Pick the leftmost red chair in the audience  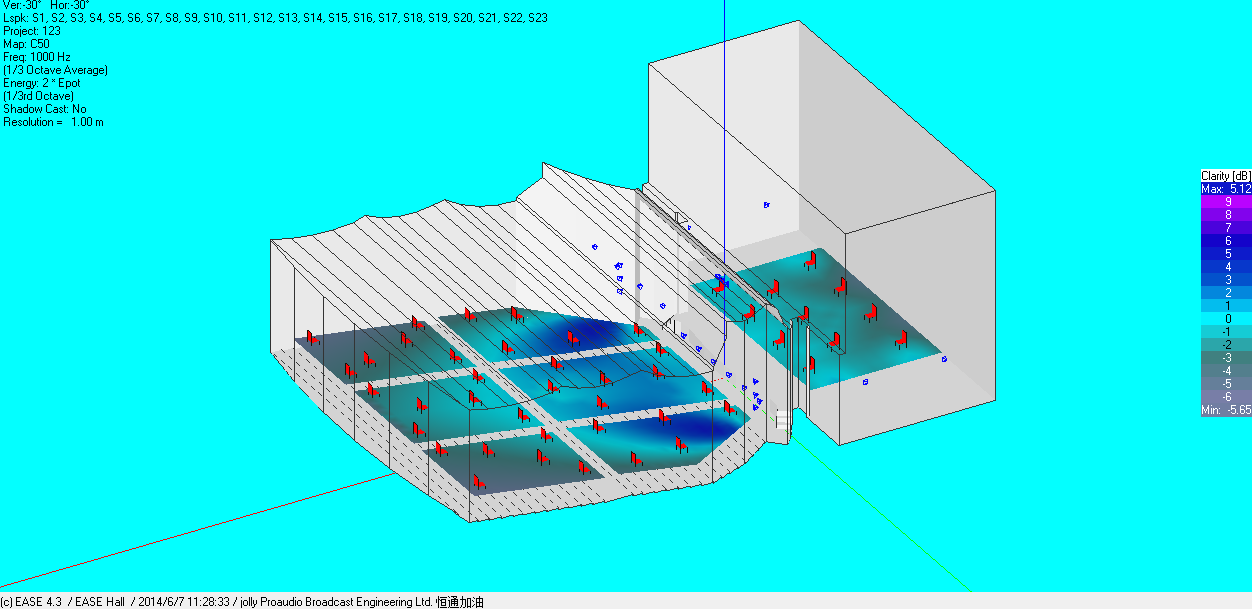click(x=310, y=338)
